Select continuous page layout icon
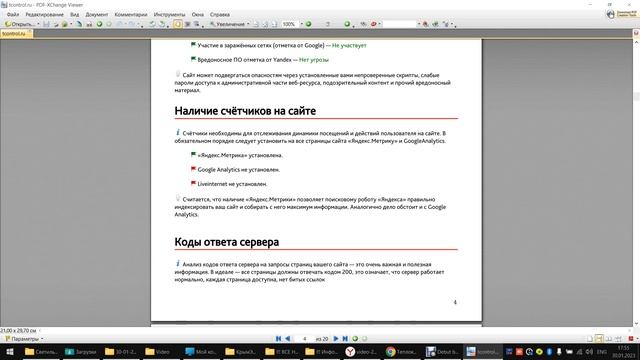This screenshot has width=640, height=360. 599,338
